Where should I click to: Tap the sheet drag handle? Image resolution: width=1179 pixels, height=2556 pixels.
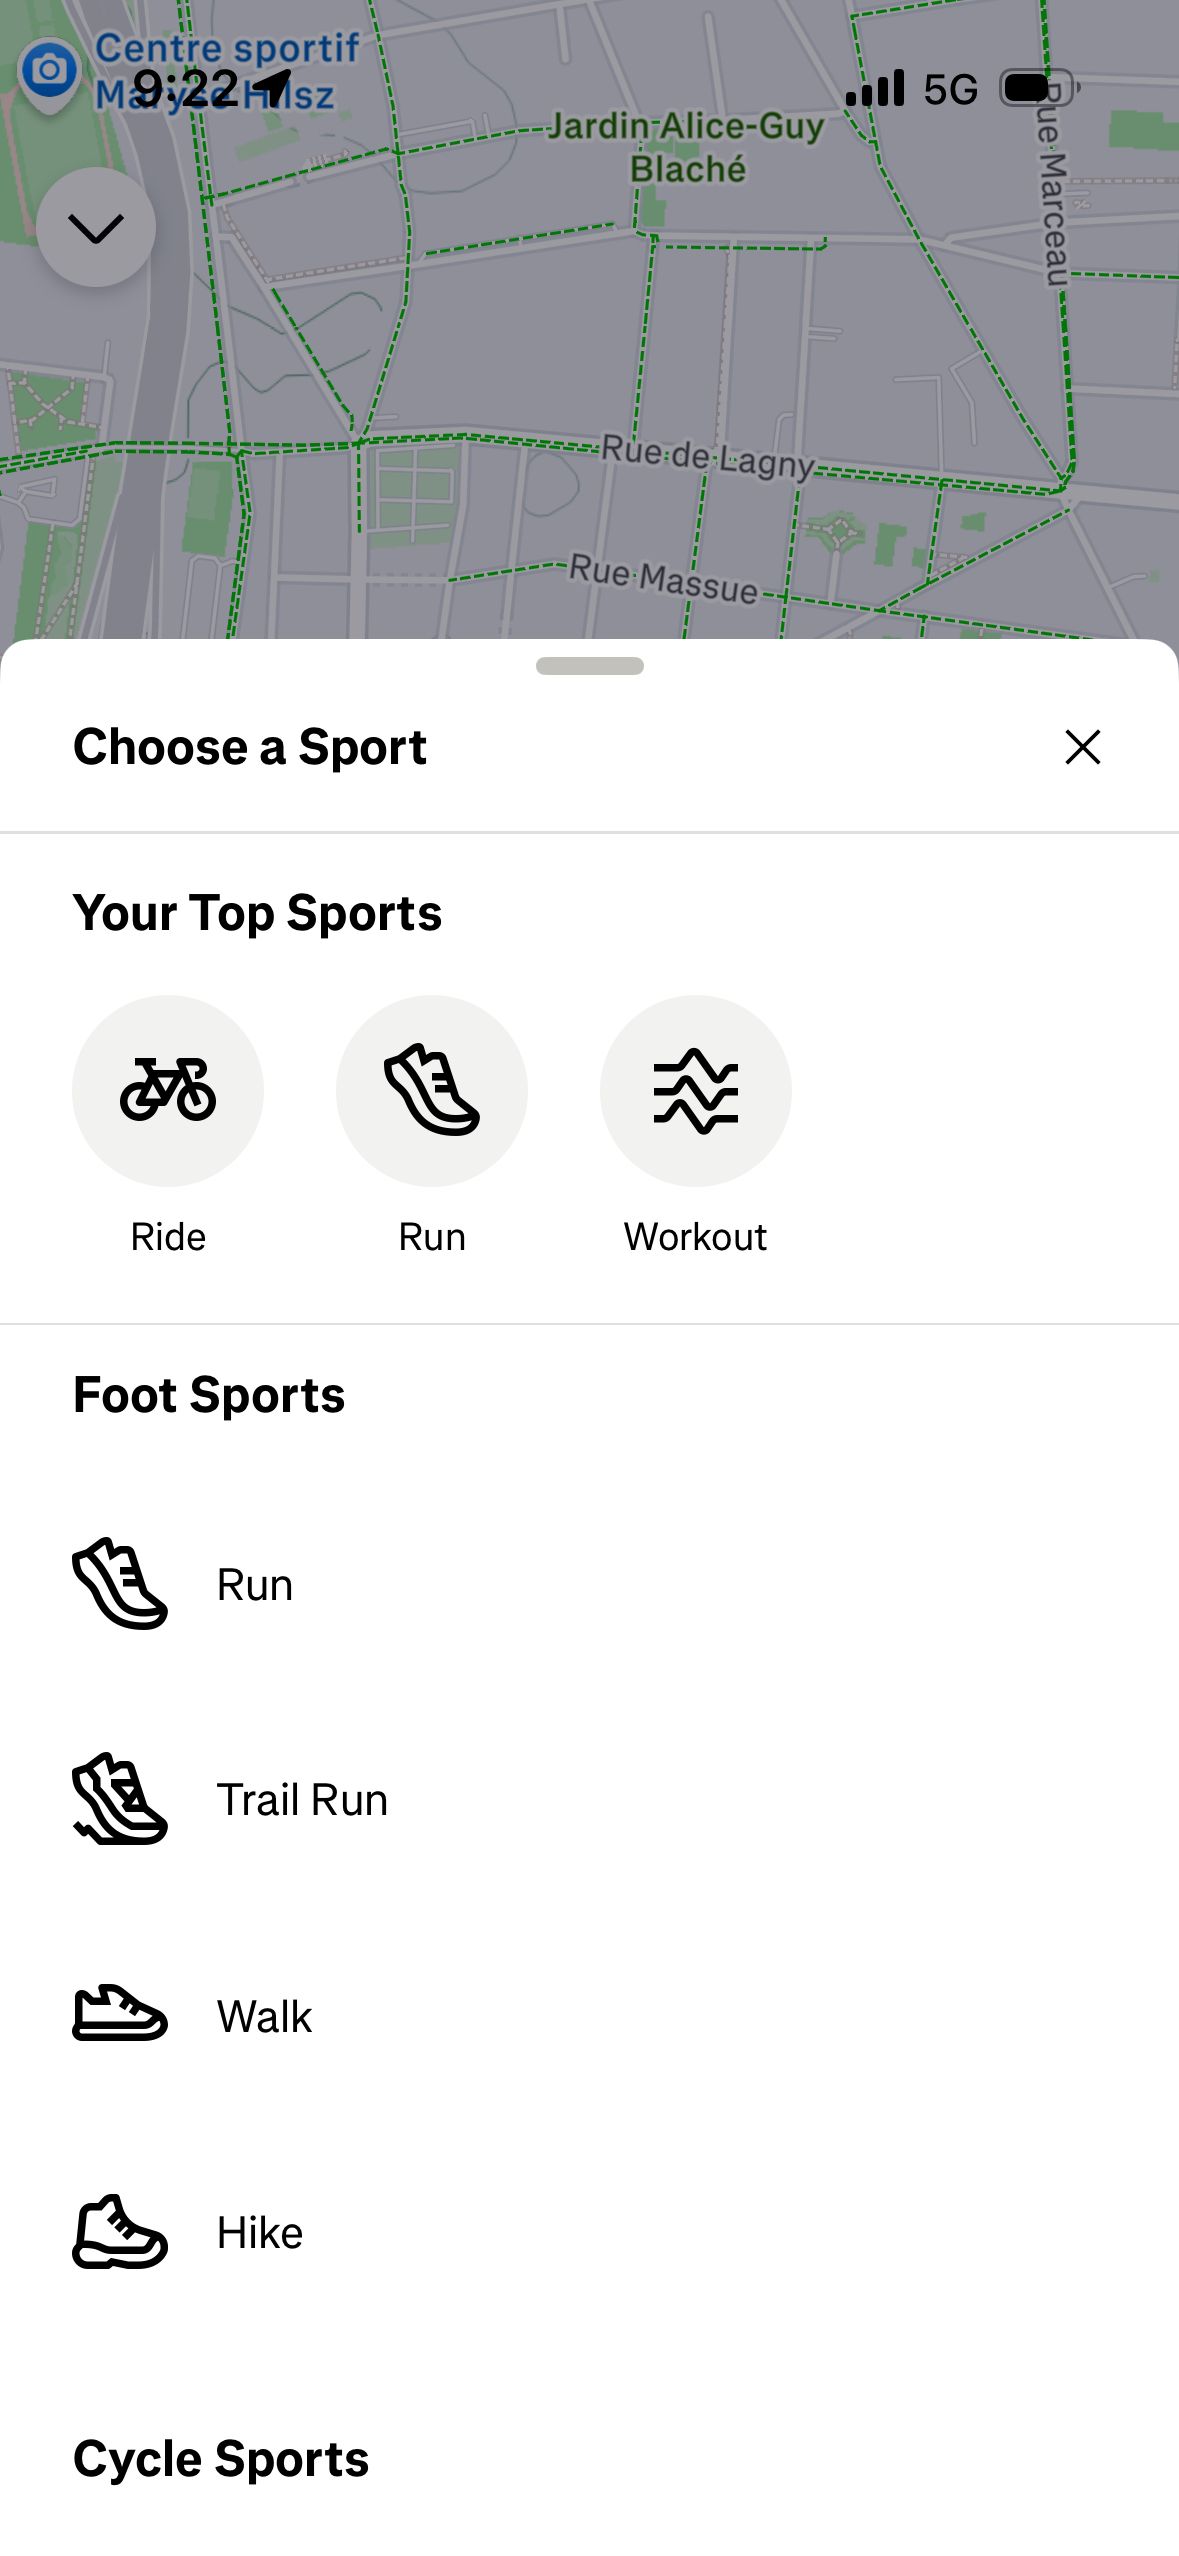[x=590, y=666]
